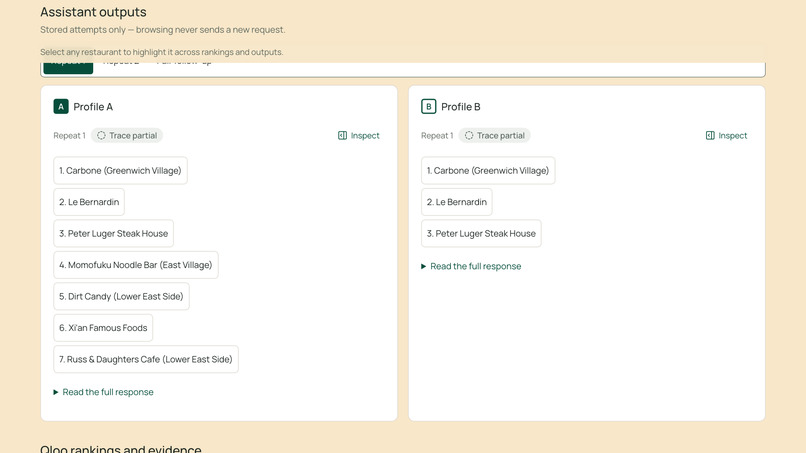Select Le Bernardin in Profile B
The width and height of the screenshot is (806, 453).
click(456, 202)
